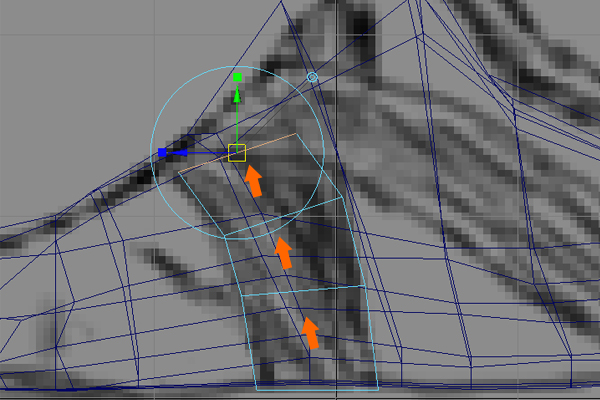Click the green Y-axis arrow cone
600x400 pixels.
[237, 95]
